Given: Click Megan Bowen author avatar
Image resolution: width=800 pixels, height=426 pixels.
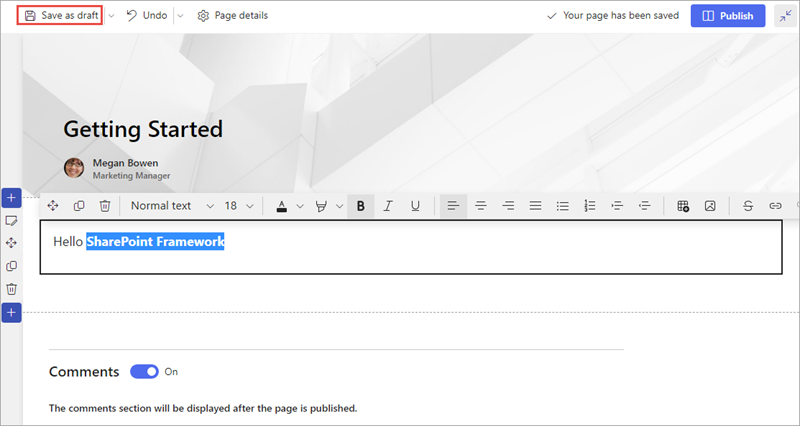Looking at the screenshot, I should tap(74, 167).
